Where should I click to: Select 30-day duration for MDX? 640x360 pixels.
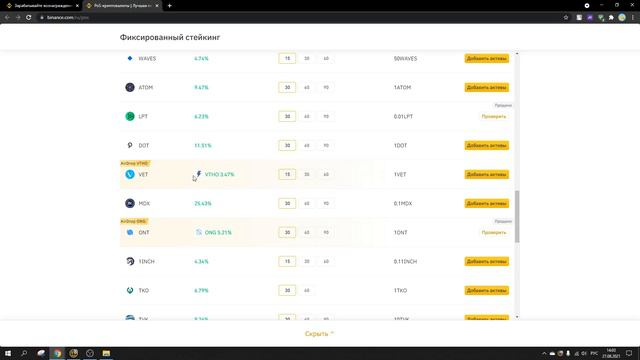[287, 203]
